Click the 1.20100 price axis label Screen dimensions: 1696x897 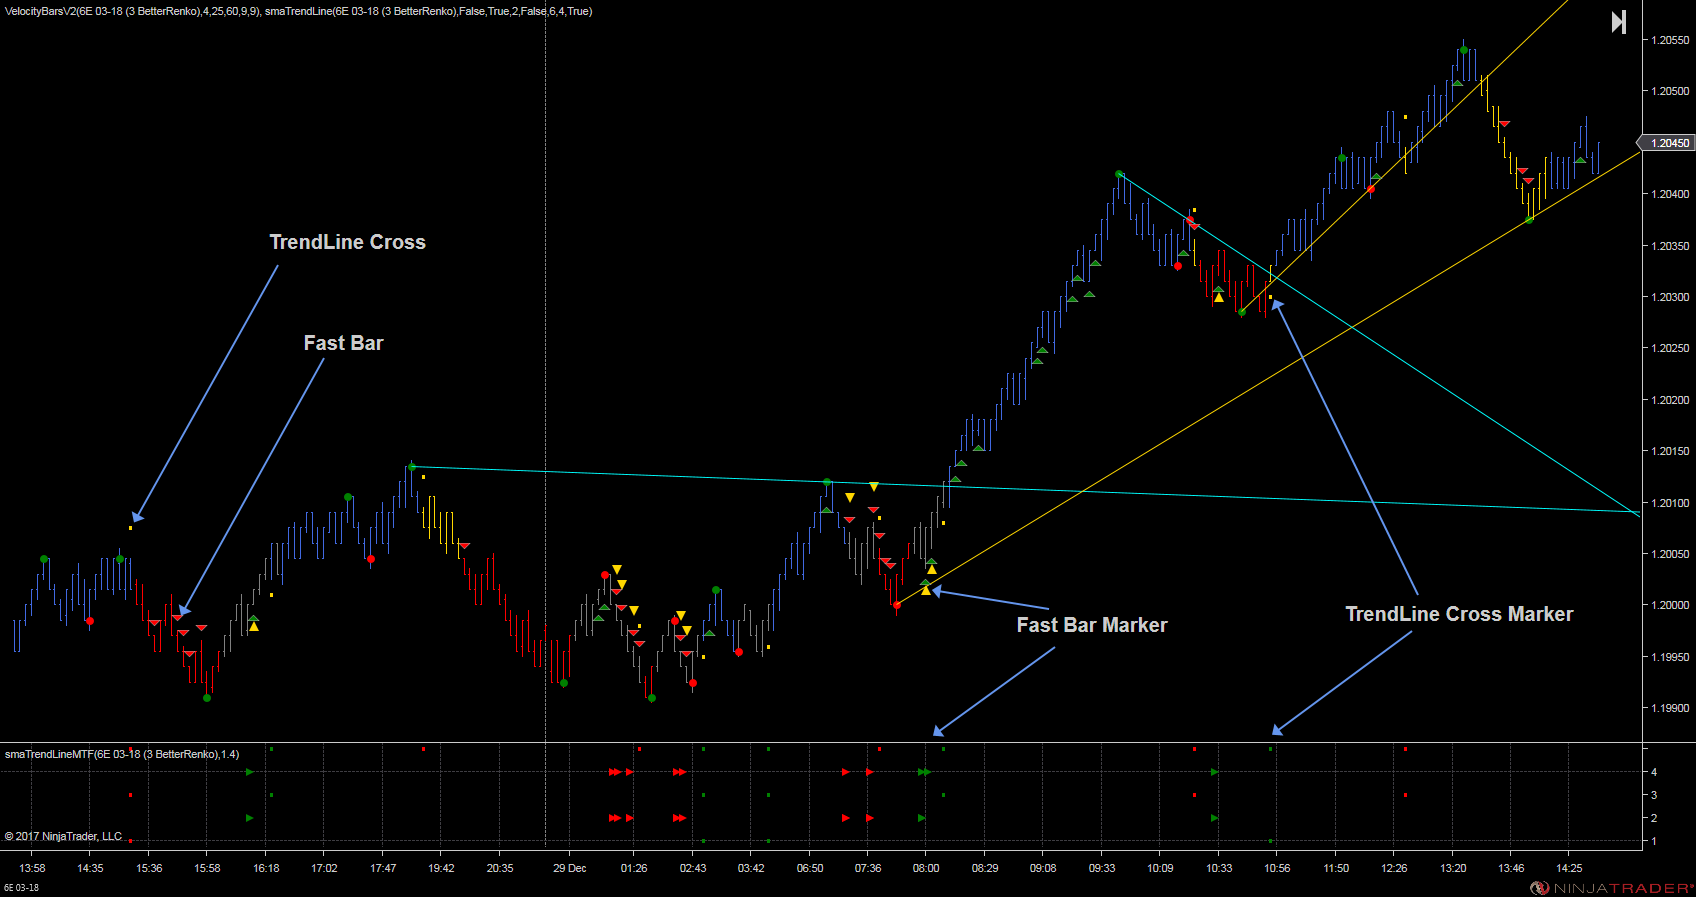click(1670, 503)
